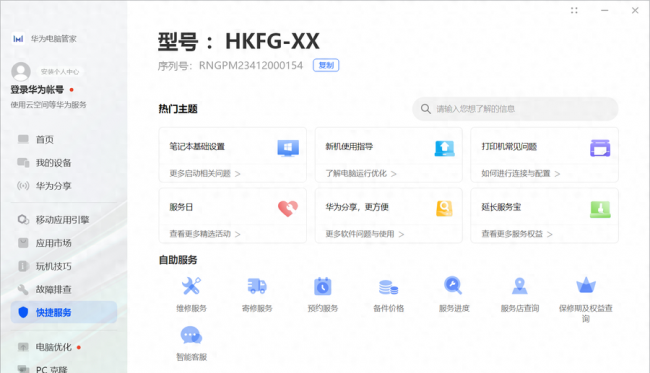
Task: Open the 保修期及权益查询 crown icon
Action: pyautogui.click(x=586, y=285)
